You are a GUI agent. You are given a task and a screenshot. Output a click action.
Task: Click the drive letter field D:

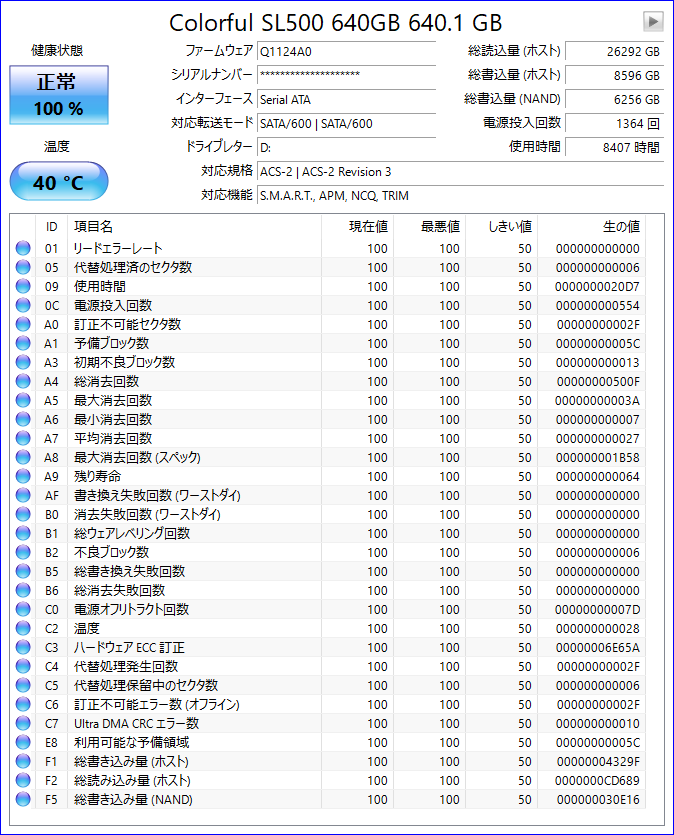point(347,148)
